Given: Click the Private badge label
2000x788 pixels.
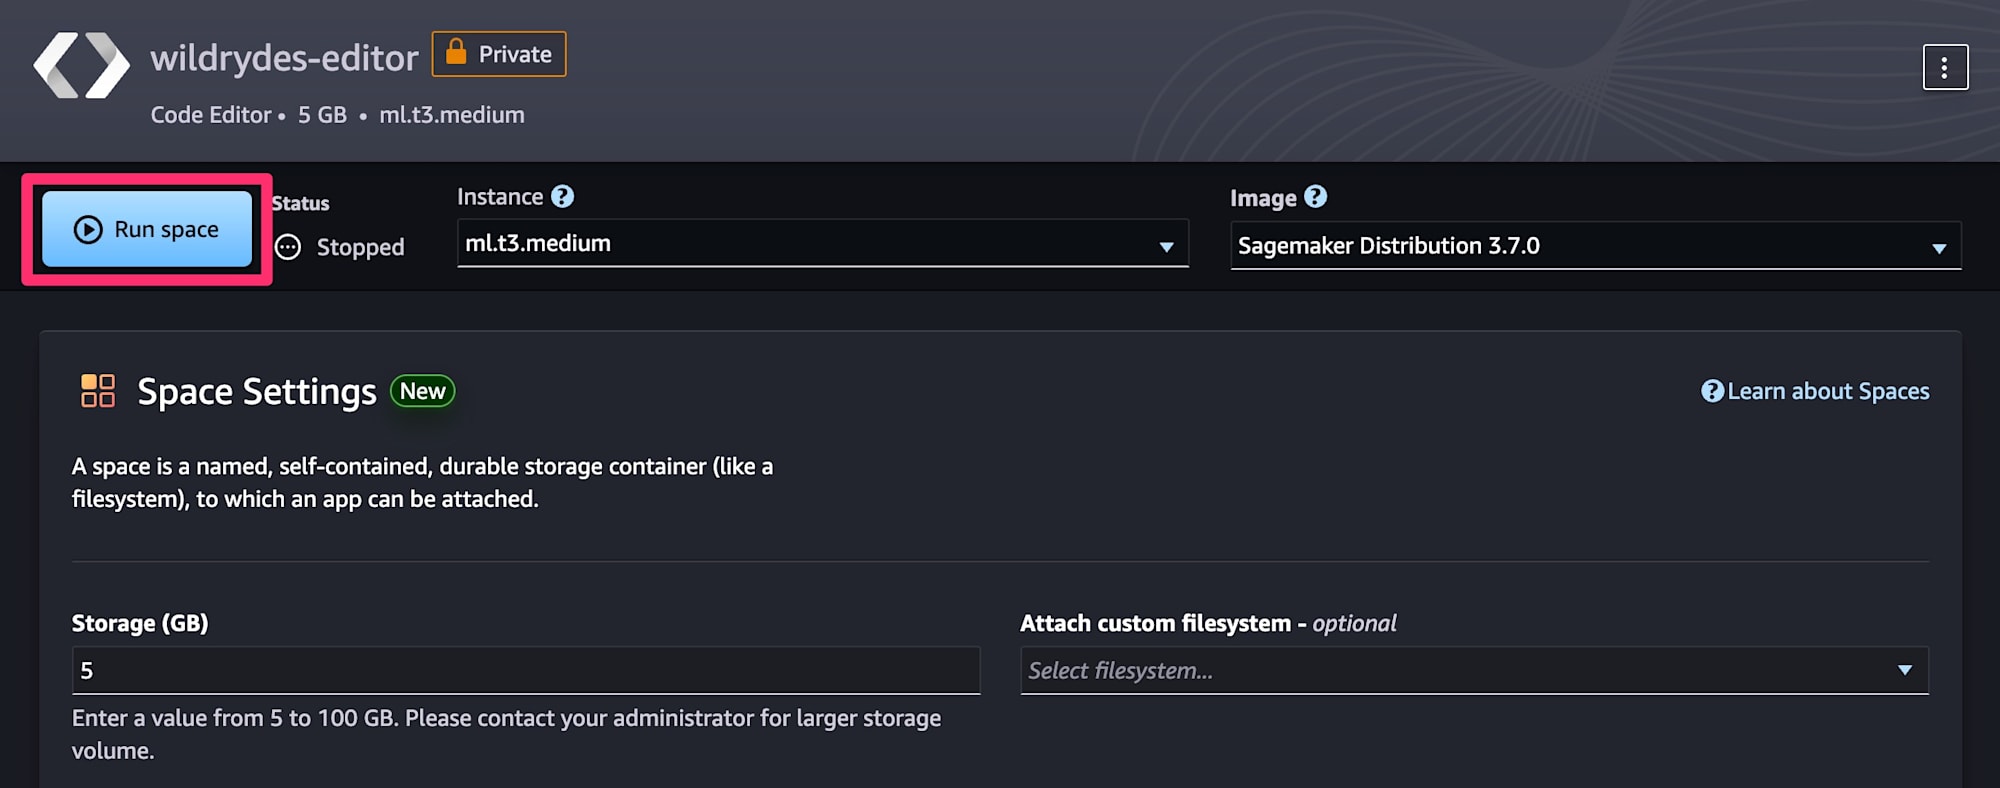Looking at the screenshot, I should point(514,54).
